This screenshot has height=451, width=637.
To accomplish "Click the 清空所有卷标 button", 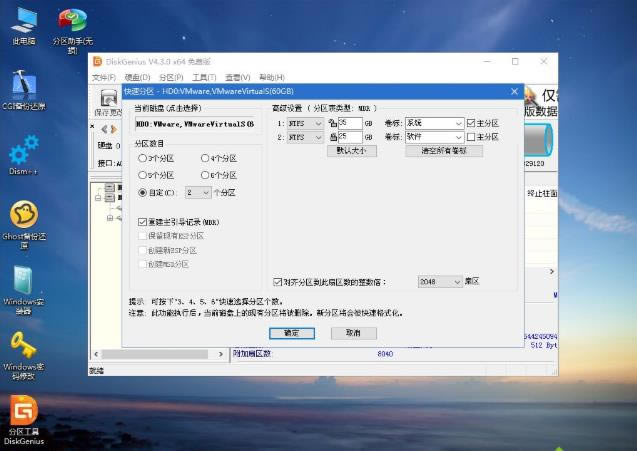I will [444, 151].
